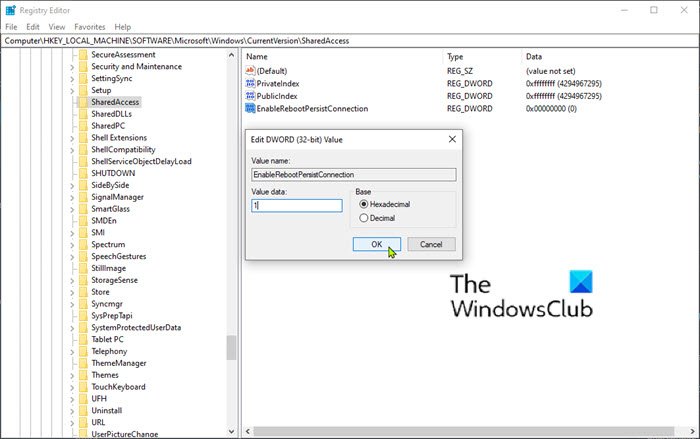The height and width of the screenshot is (439, 700).
Task: Click the Setup folder icon
Action: click(x=83, y=90)
